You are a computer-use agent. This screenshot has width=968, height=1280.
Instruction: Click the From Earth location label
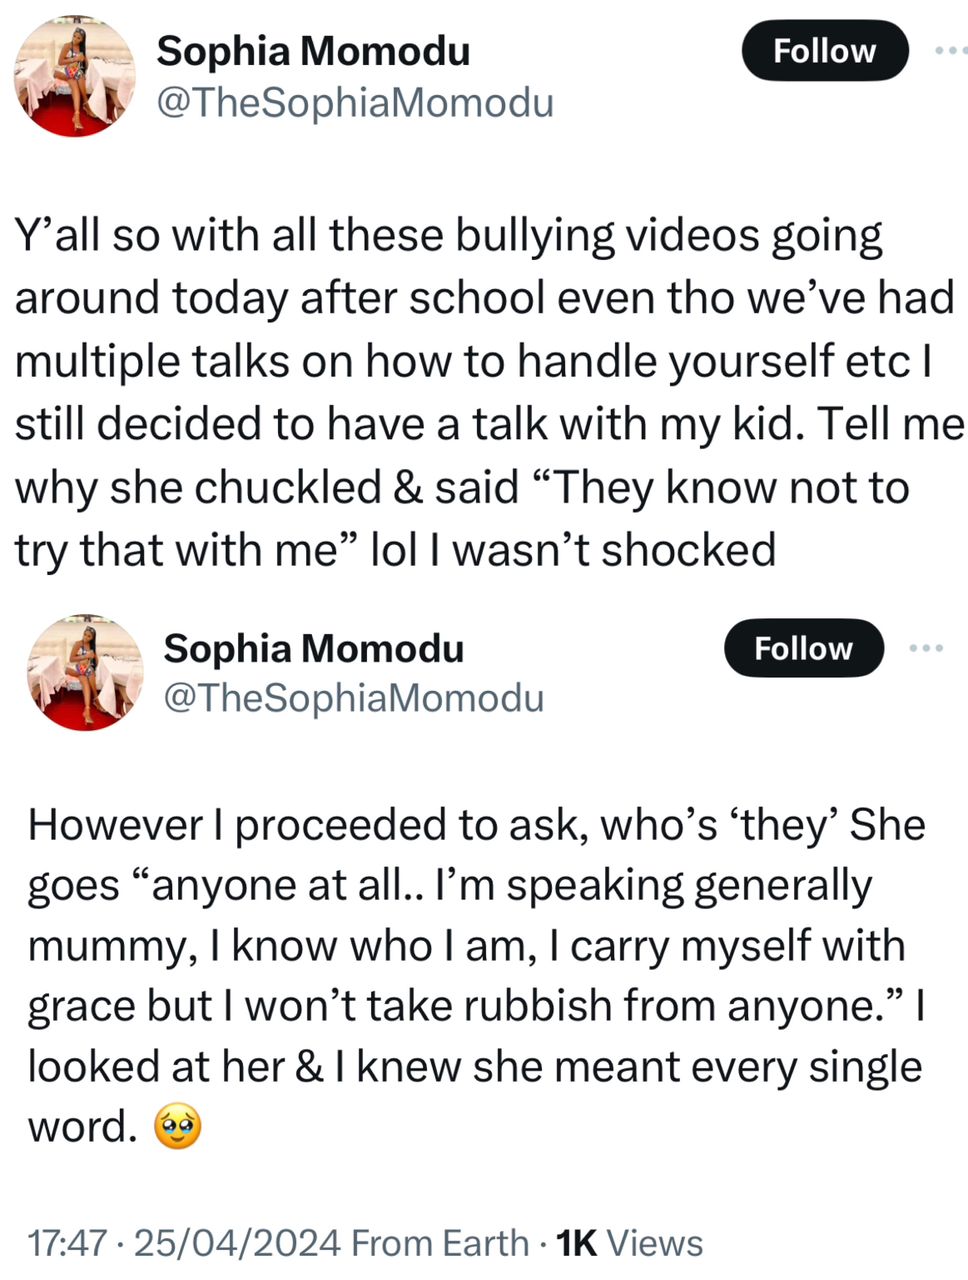tap(440, 1243)
